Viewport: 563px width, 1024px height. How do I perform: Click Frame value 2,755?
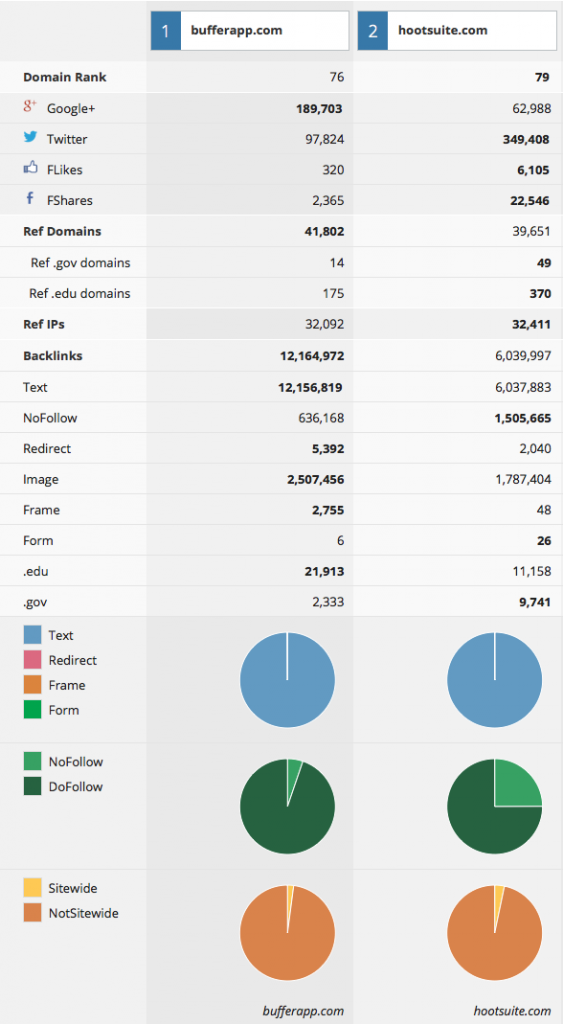click(330, 510)
